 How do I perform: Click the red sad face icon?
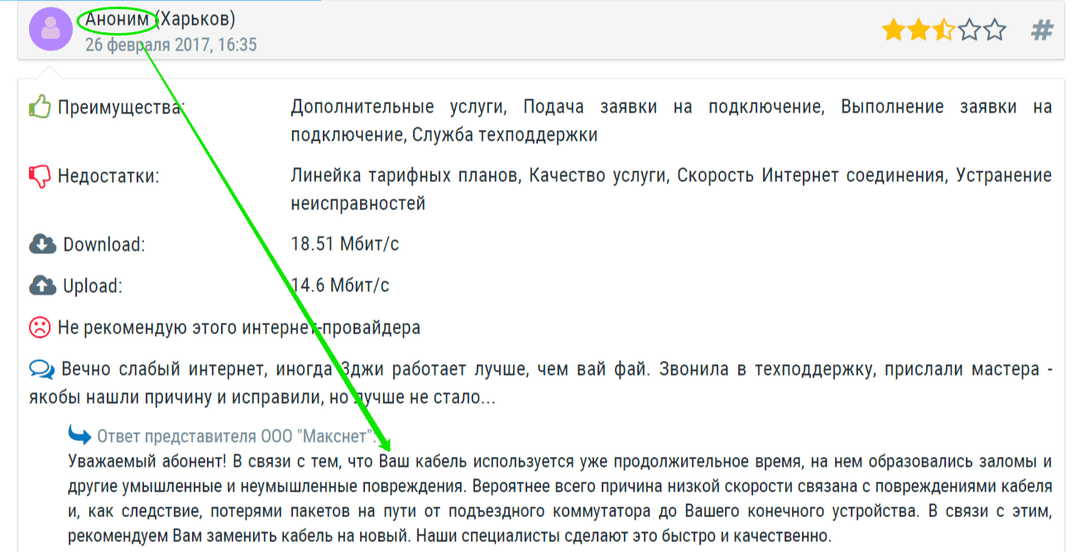point(40,327)
